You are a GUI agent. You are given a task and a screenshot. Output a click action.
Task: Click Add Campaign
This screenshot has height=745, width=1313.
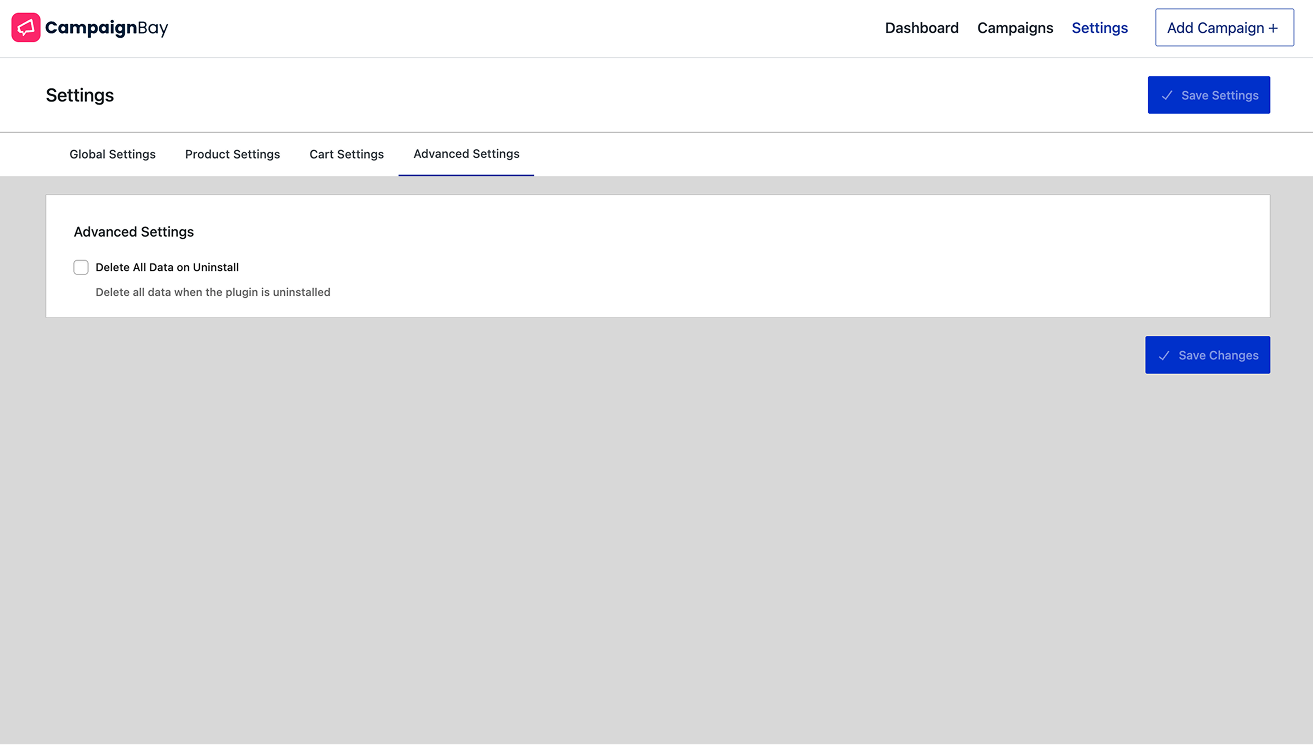[1224, 27]
